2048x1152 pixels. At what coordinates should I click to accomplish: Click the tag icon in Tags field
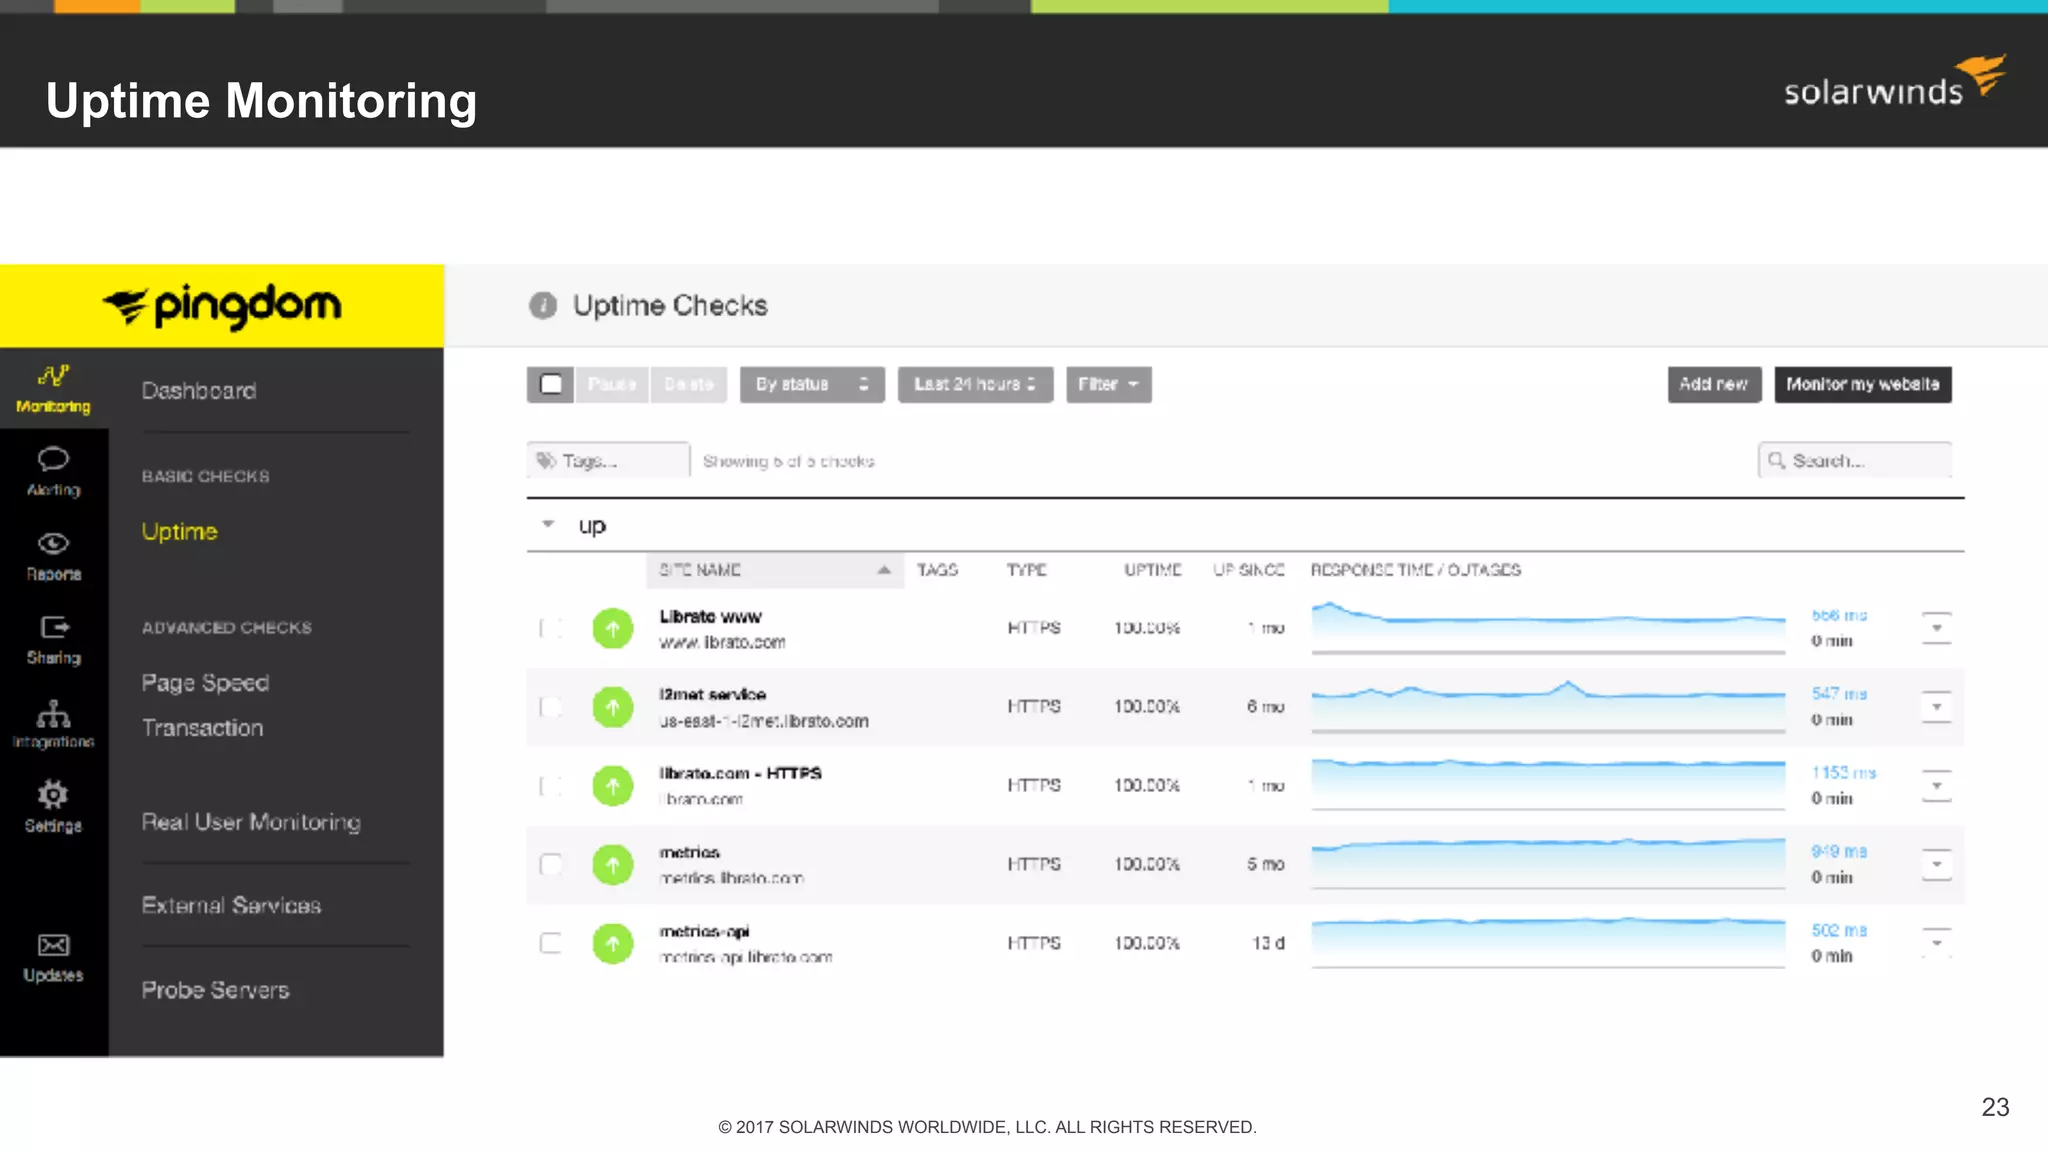pos(546,461)
